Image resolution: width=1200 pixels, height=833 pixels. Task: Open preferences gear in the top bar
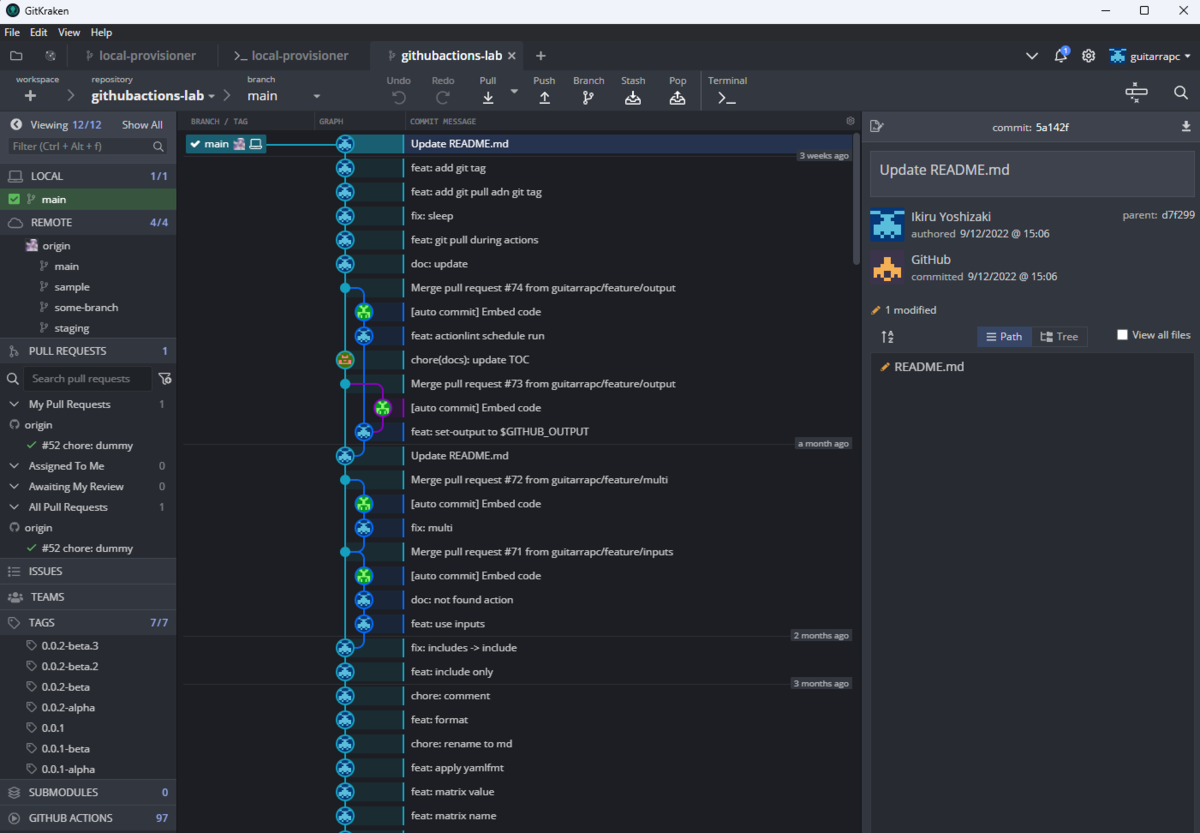point(1089,56)
